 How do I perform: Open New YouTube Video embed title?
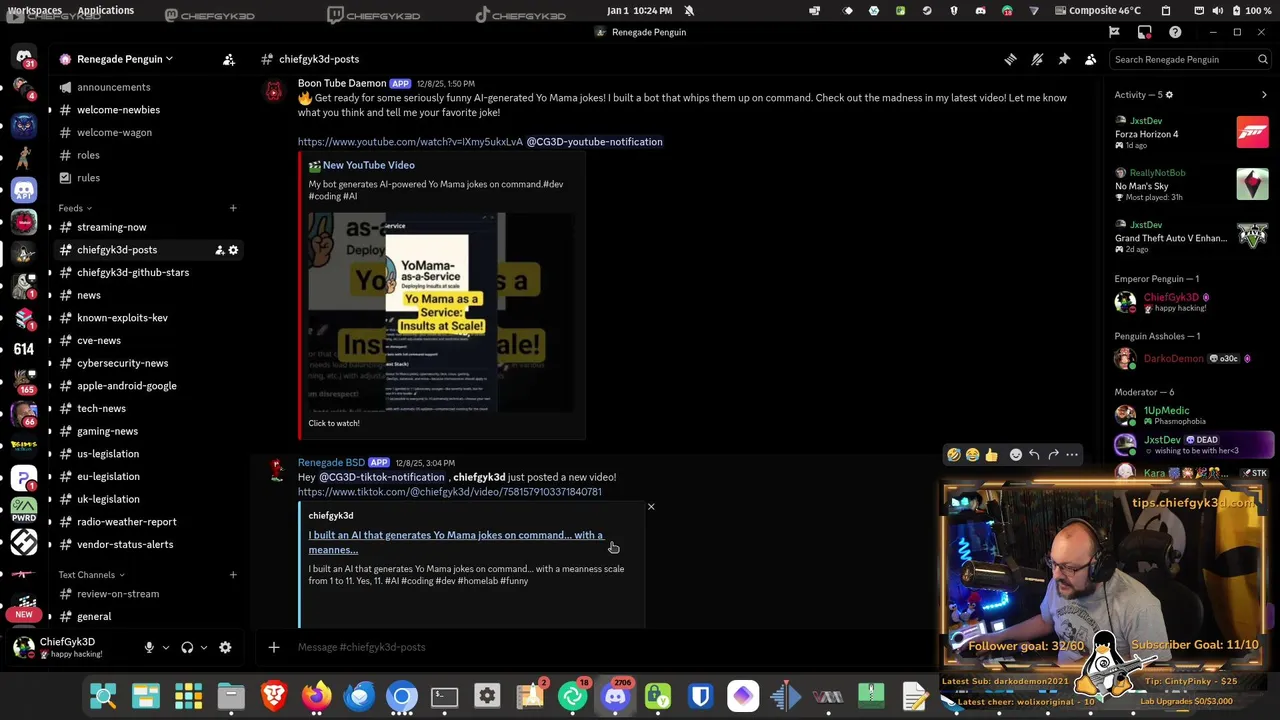[x=368, y=165]
